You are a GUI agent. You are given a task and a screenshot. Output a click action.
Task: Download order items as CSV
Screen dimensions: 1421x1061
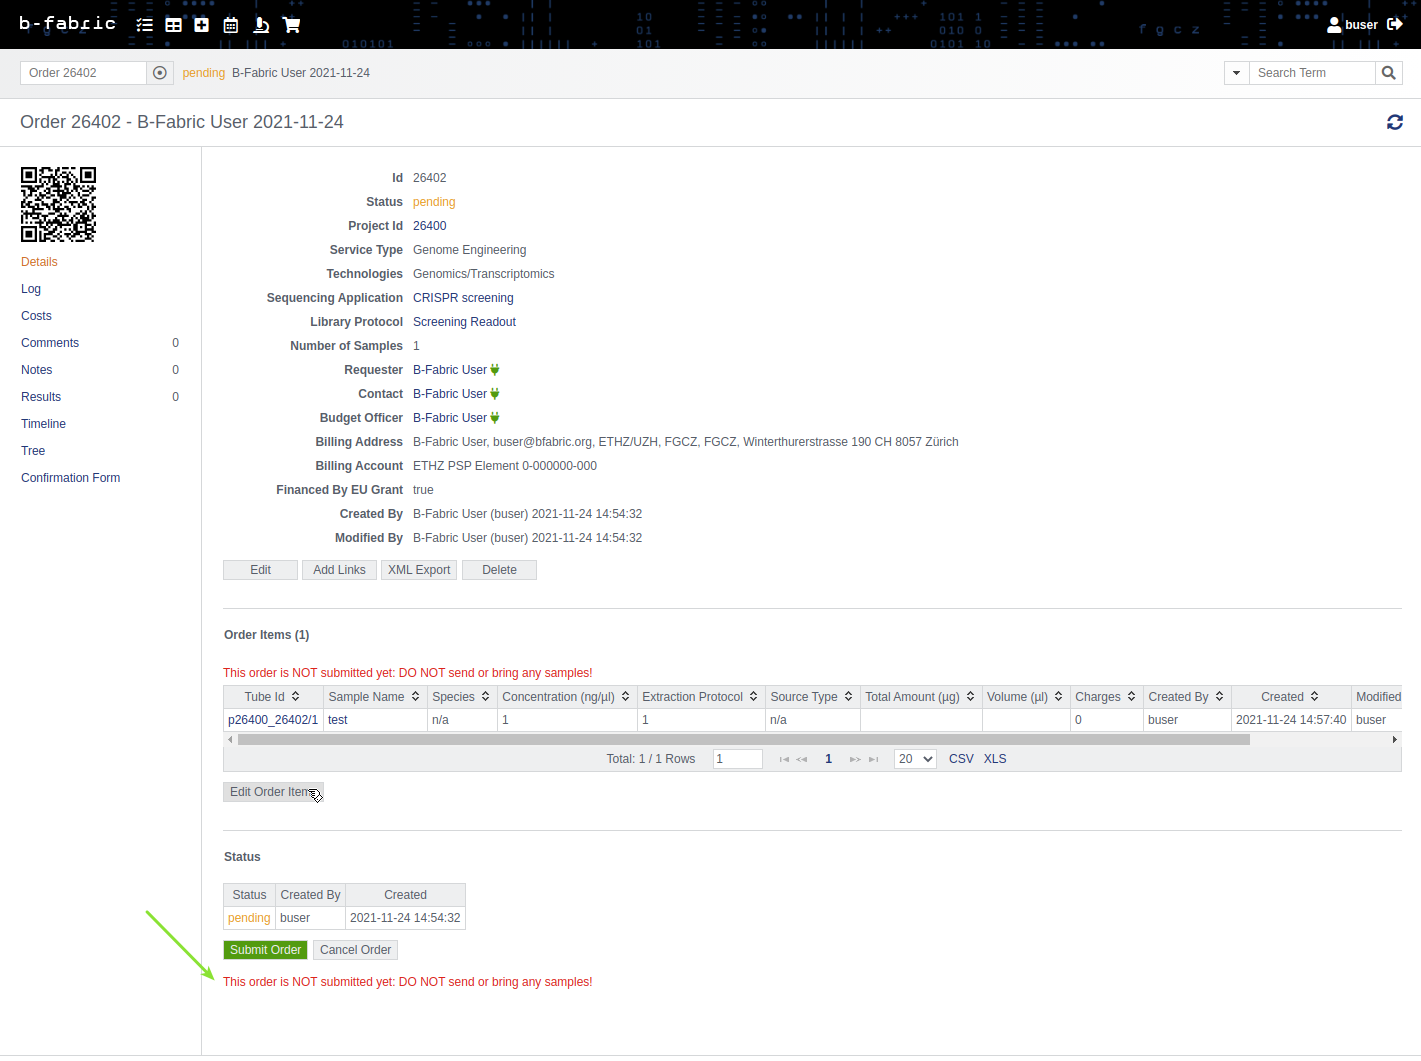pos(960,759)
